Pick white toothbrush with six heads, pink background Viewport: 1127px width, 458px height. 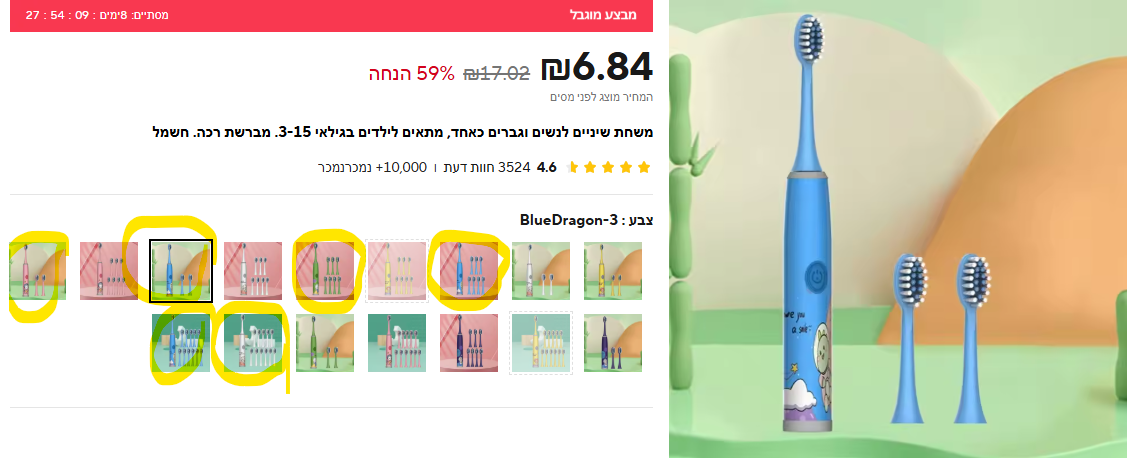(253, 271)
